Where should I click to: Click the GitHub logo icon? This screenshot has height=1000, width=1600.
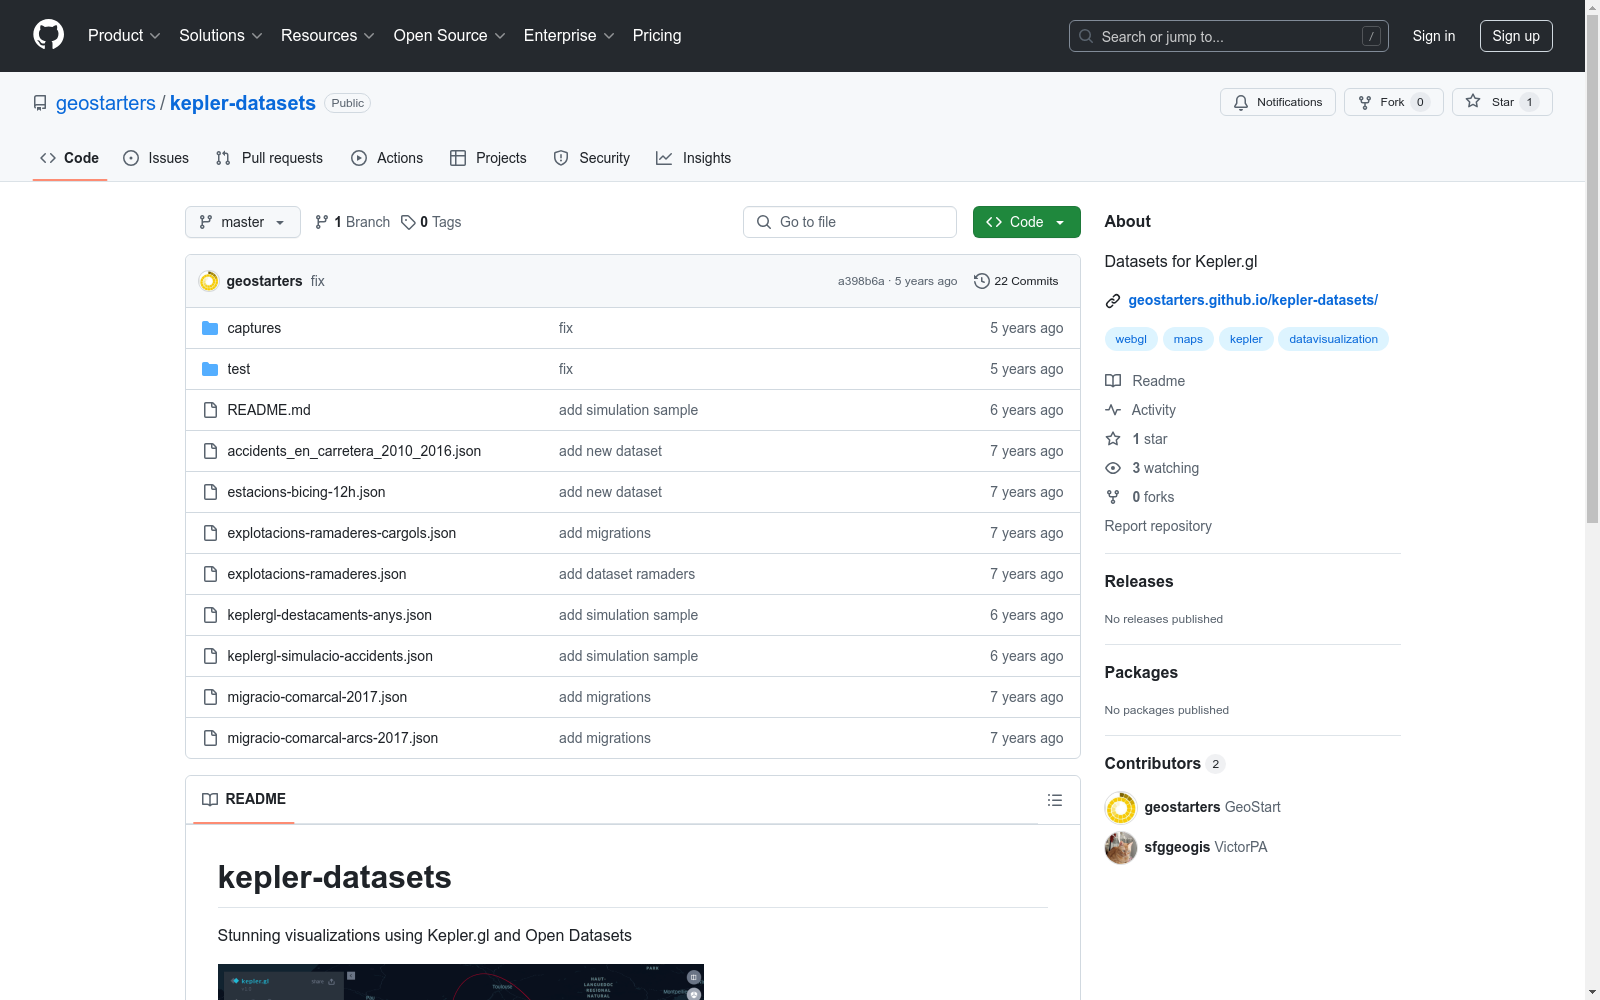click(x=48, y=35)
